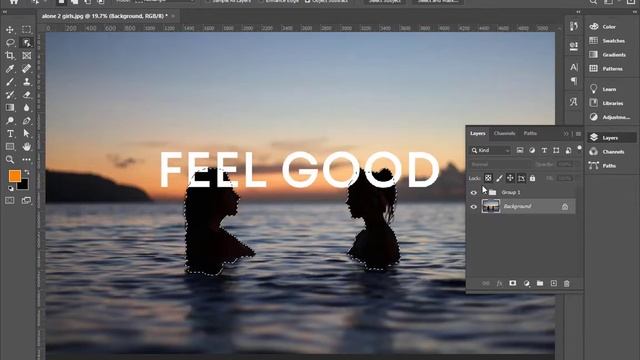Select the Hand tool

coord(27,147)
